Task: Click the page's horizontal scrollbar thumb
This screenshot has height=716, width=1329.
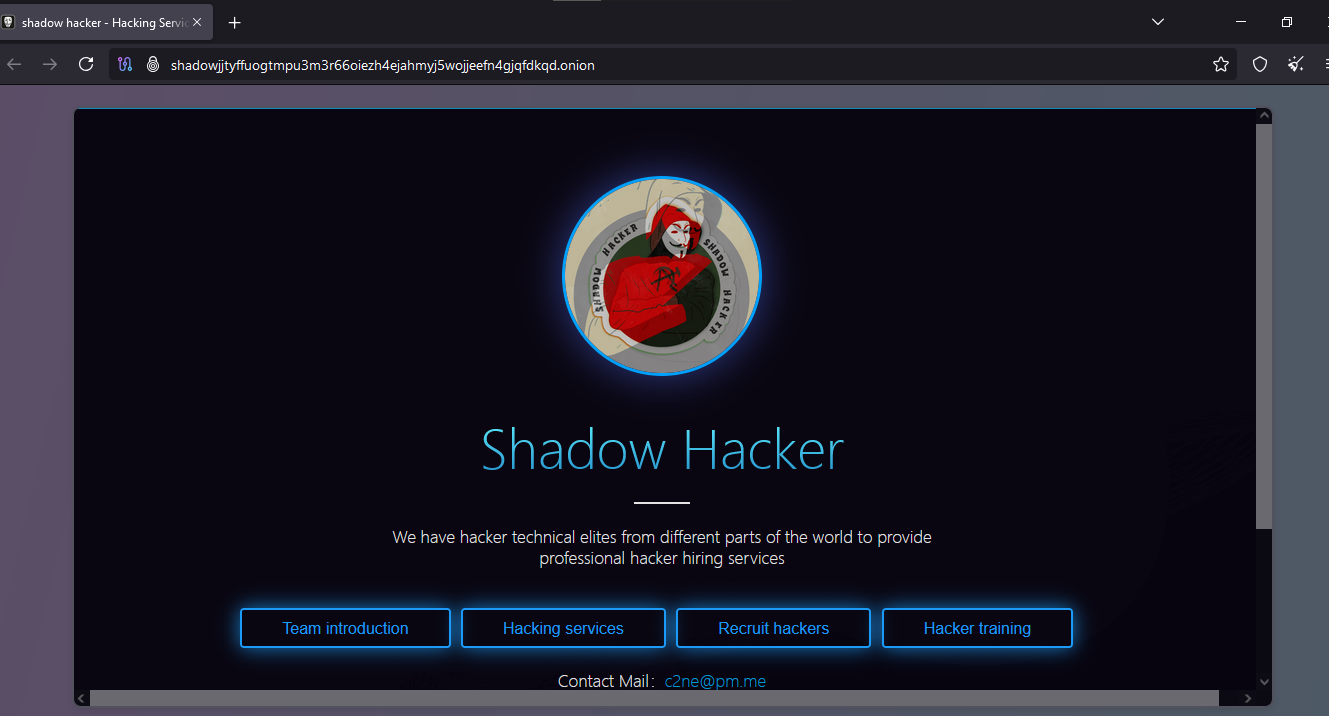Action: pyautogui.click(x=654, y=698)
